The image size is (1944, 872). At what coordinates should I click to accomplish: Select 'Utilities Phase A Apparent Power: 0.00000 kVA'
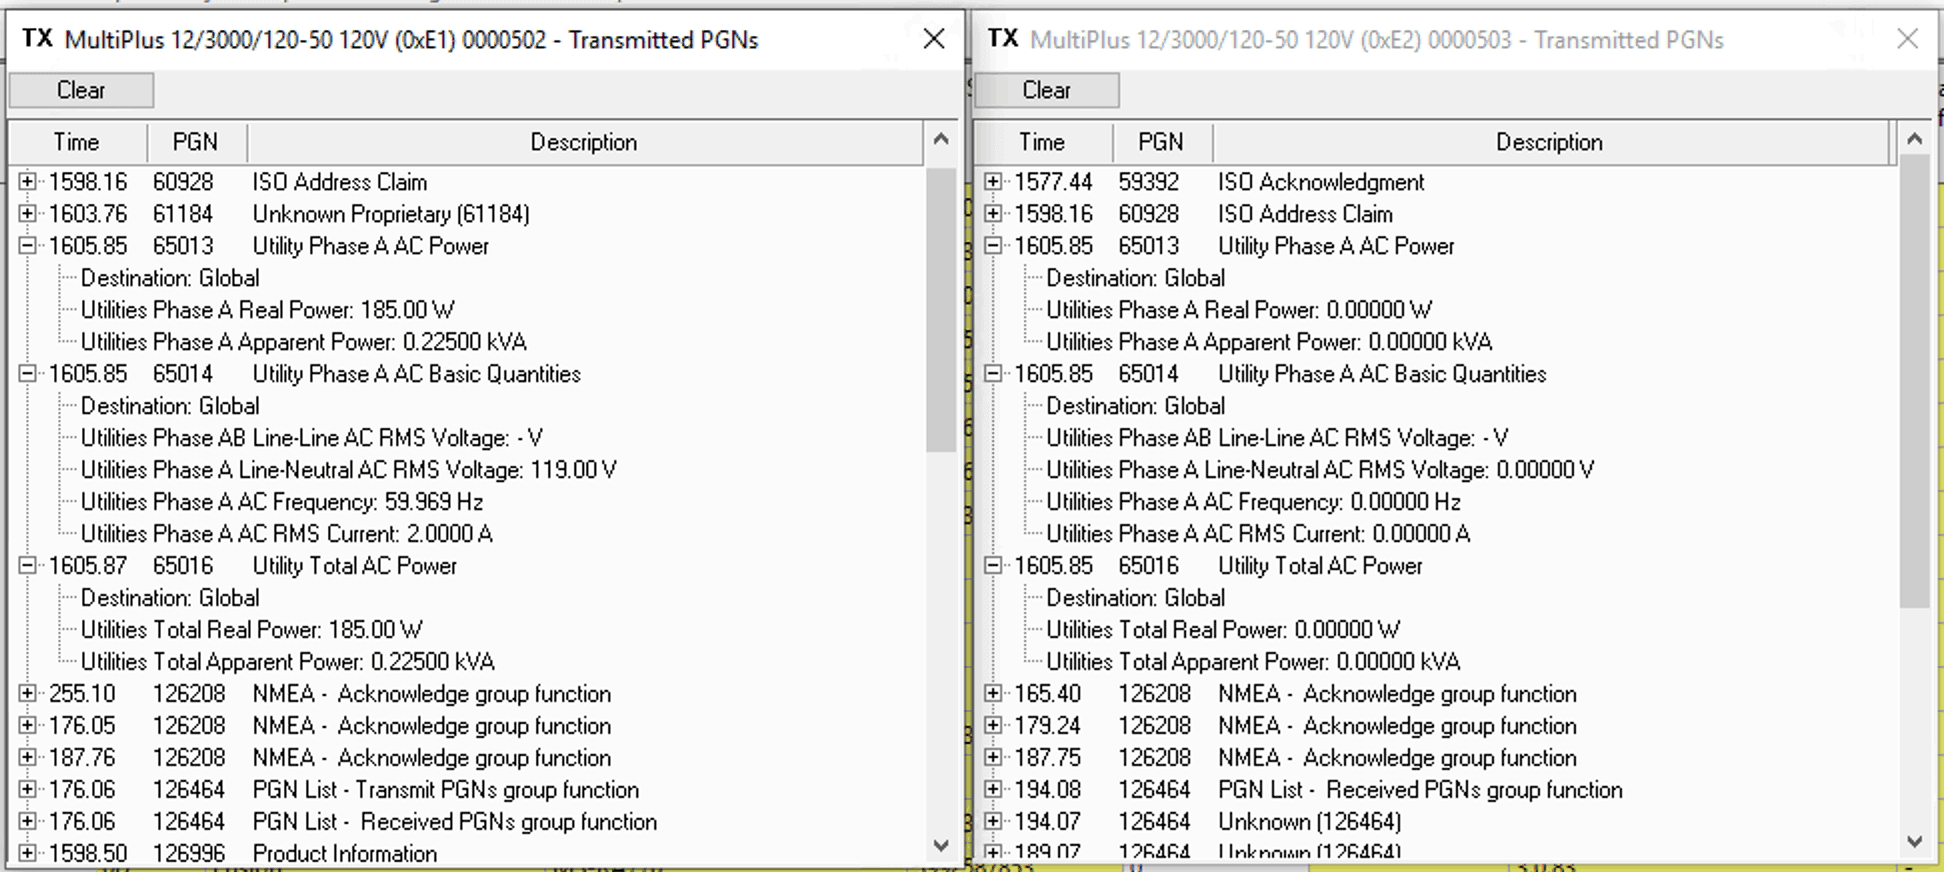tap(1269, 342)
